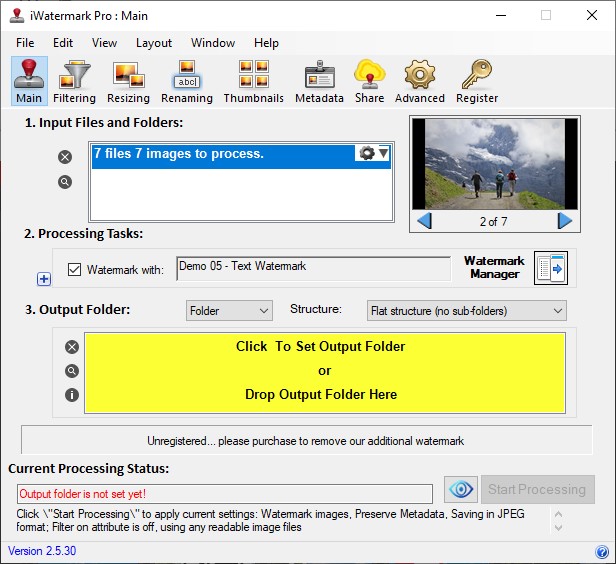Clear input files with the X icon
Viewport: 616px width, 564px height.
pyautogui.click(x=65, y=157)
